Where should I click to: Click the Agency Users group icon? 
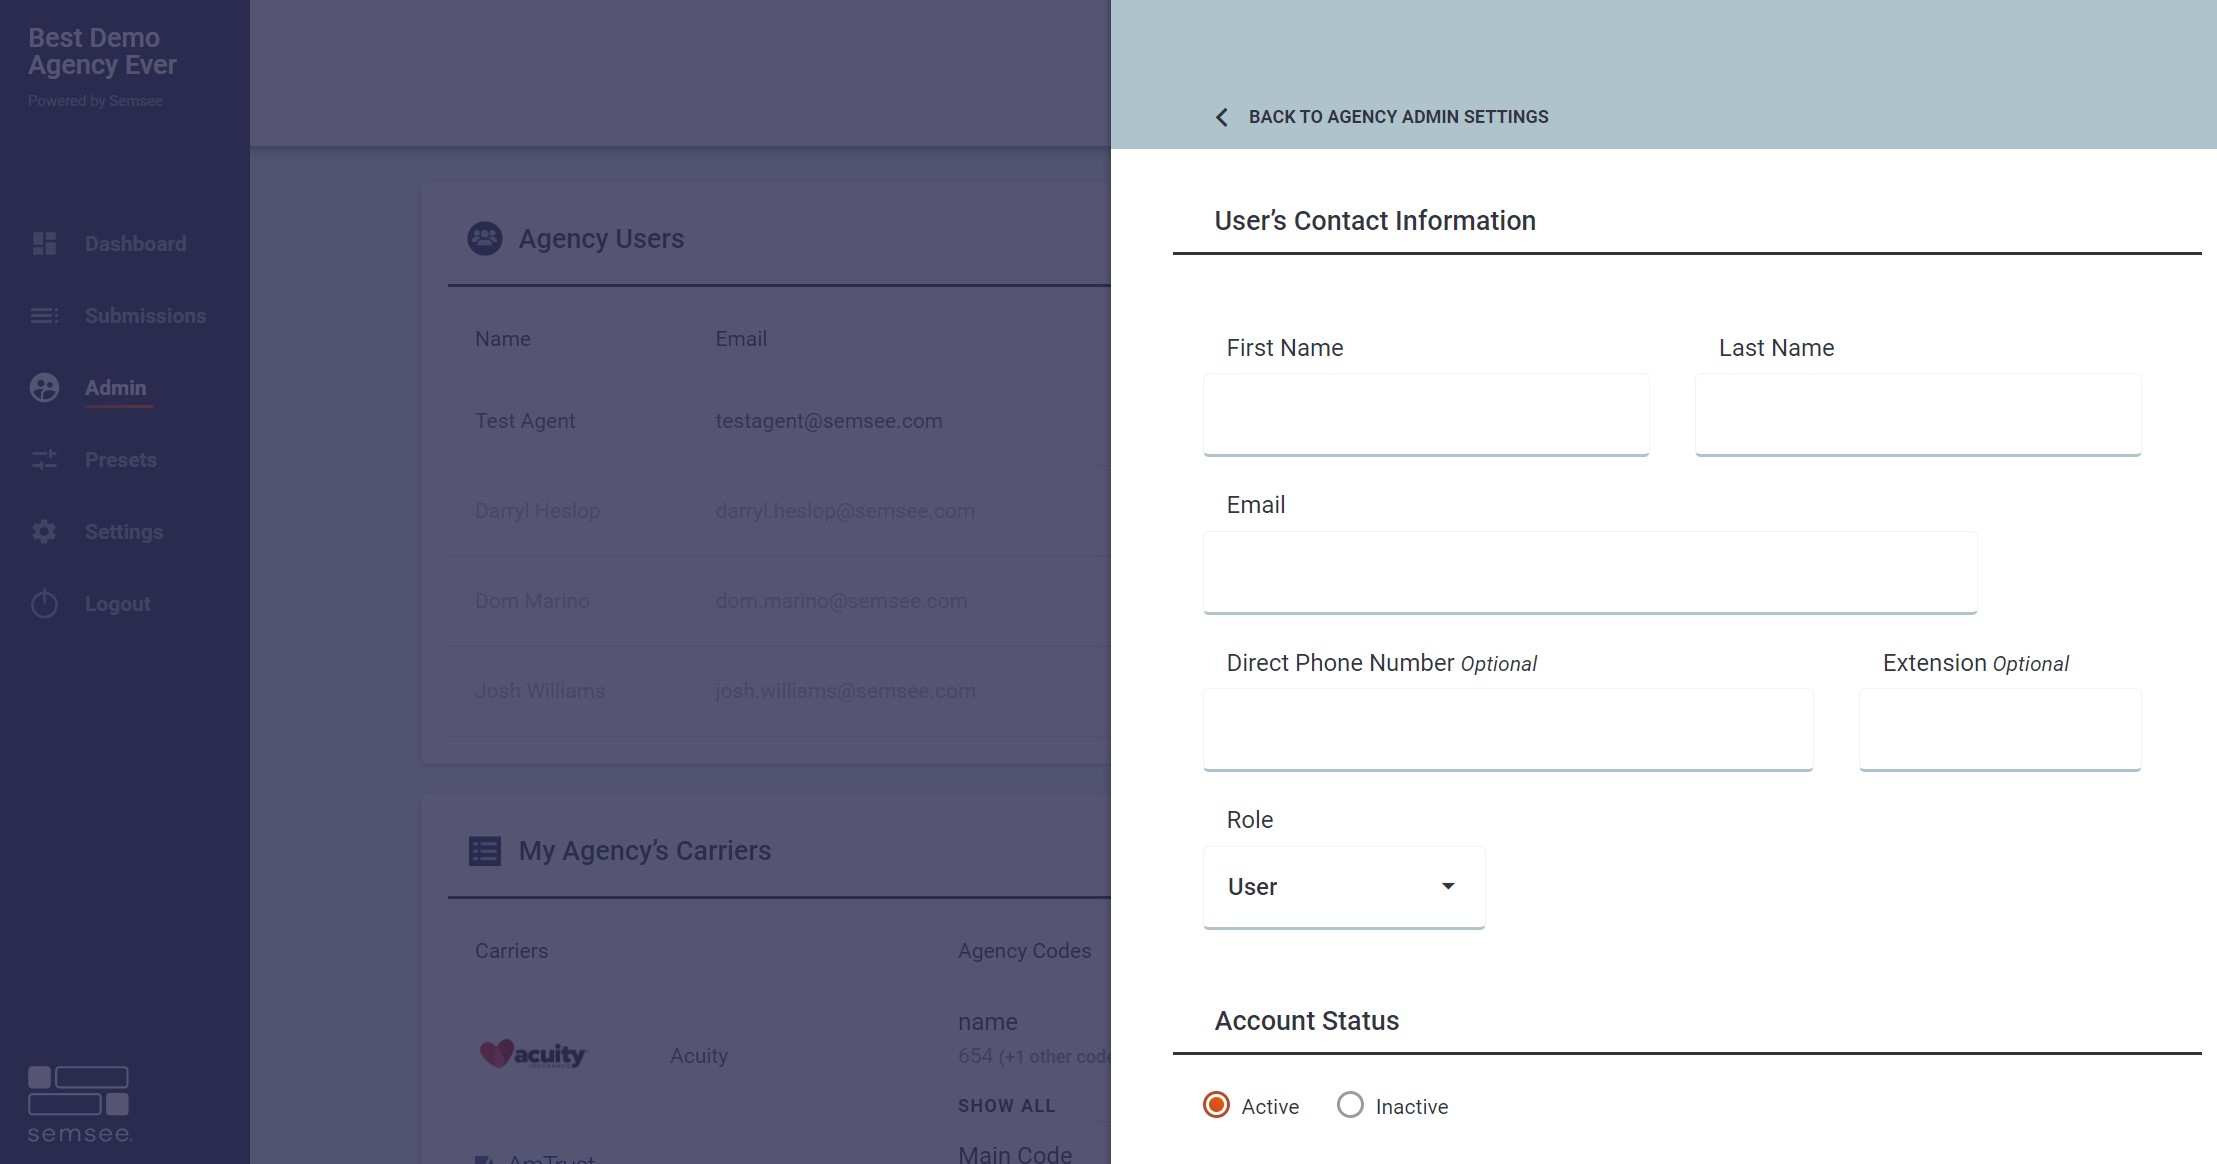tap(485, 238)
